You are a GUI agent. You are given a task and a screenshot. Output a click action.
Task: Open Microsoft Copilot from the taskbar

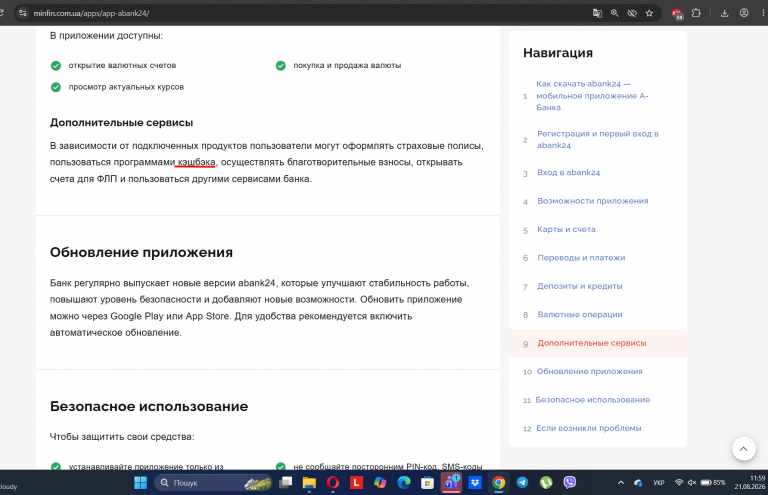pos(380,483)
